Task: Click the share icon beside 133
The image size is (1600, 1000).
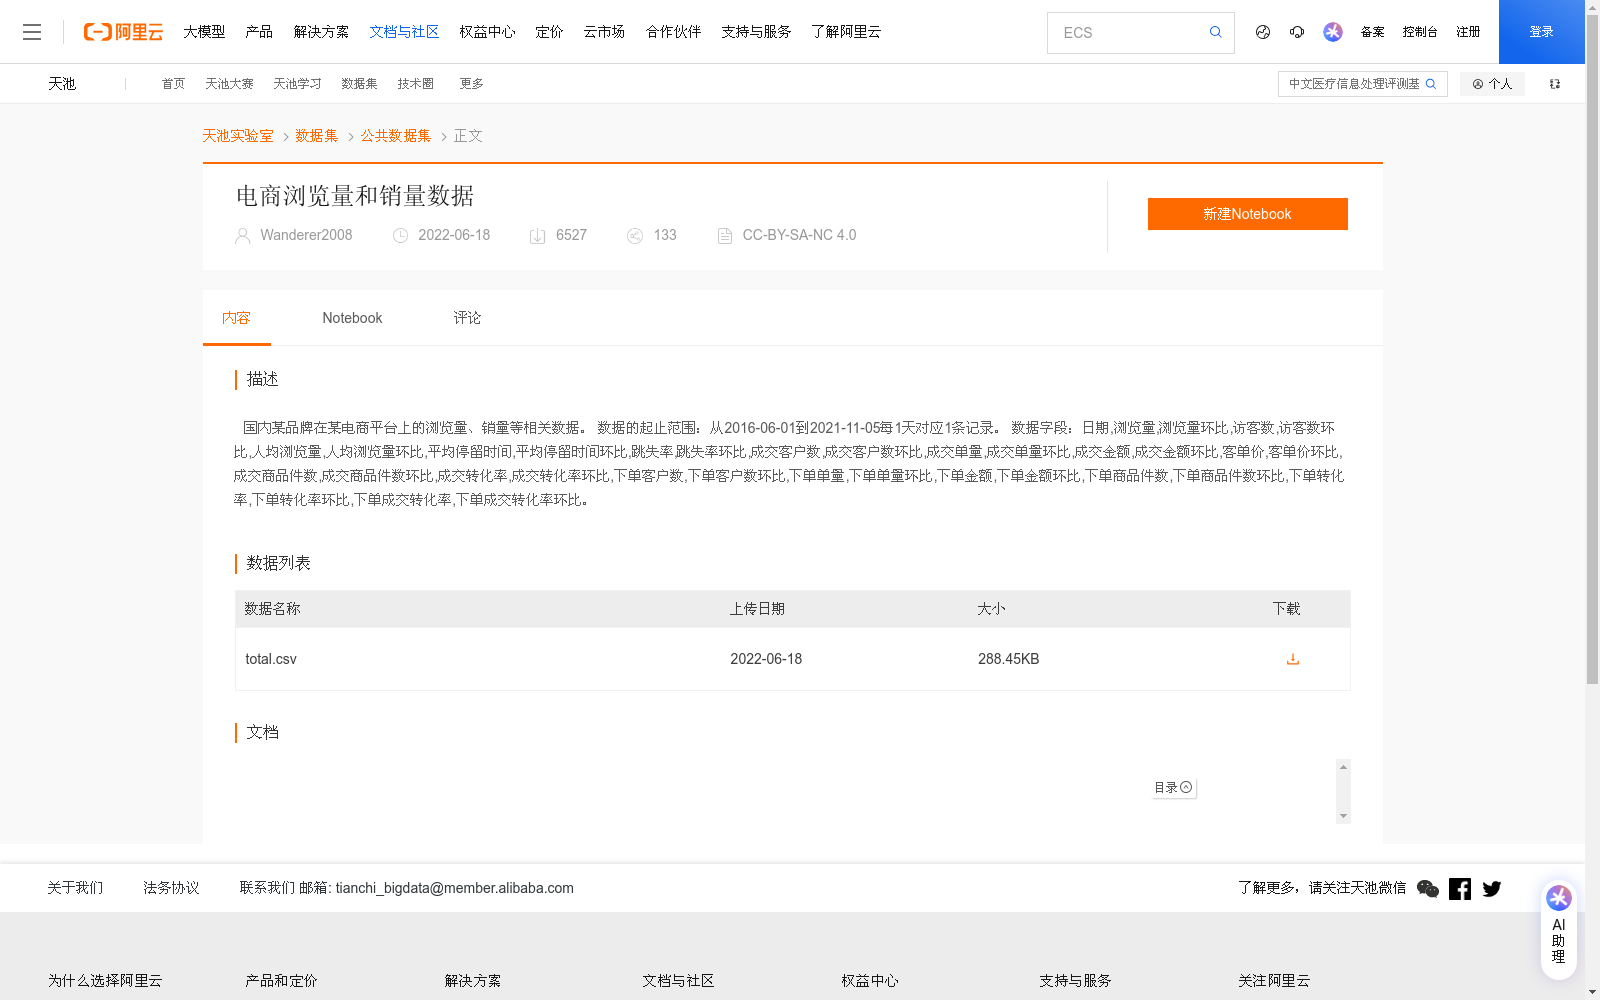Action: point(634,236)
